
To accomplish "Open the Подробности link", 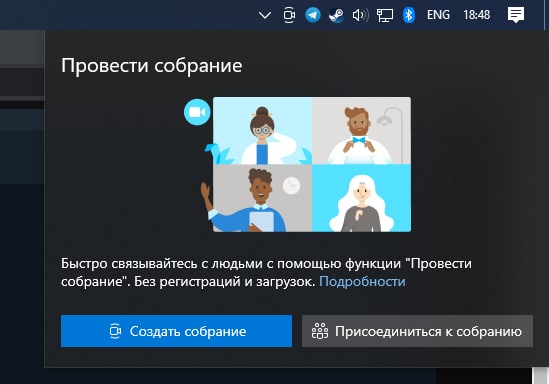I will (x=362, y=281).
